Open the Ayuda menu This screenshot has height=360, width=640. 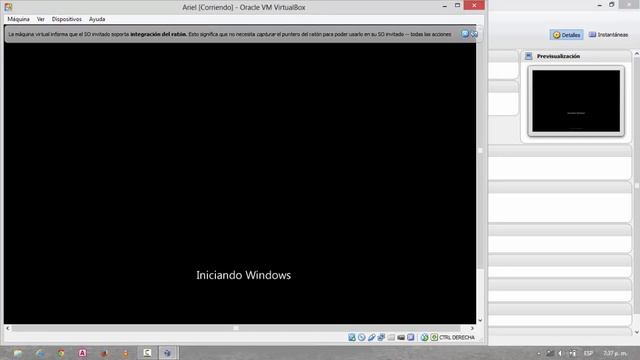click(x=97, y=19)
